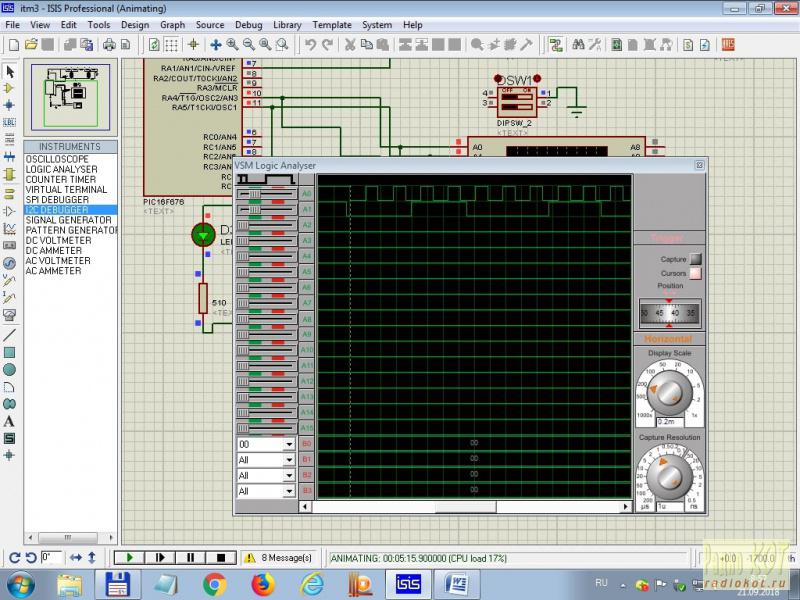Screen dimensions: 800x600
Task: Open the Debug menu
Action: tap(248, 25)
